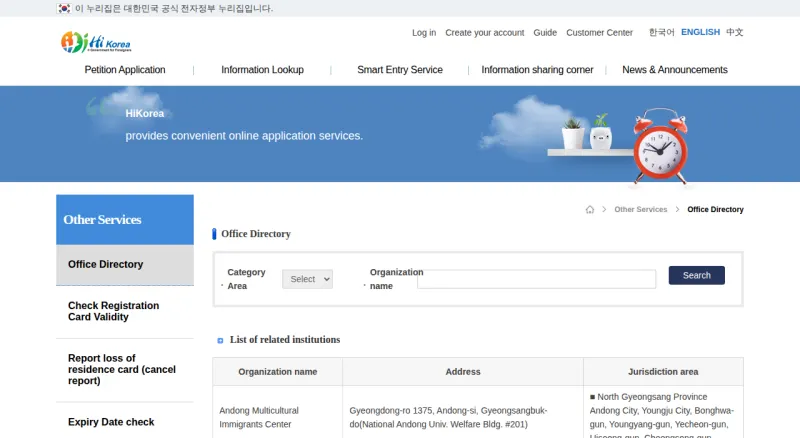The width and height of the screenshot is (800, 438).
Task: Open the Information Lookup menu
Action: tap(262, 70)
